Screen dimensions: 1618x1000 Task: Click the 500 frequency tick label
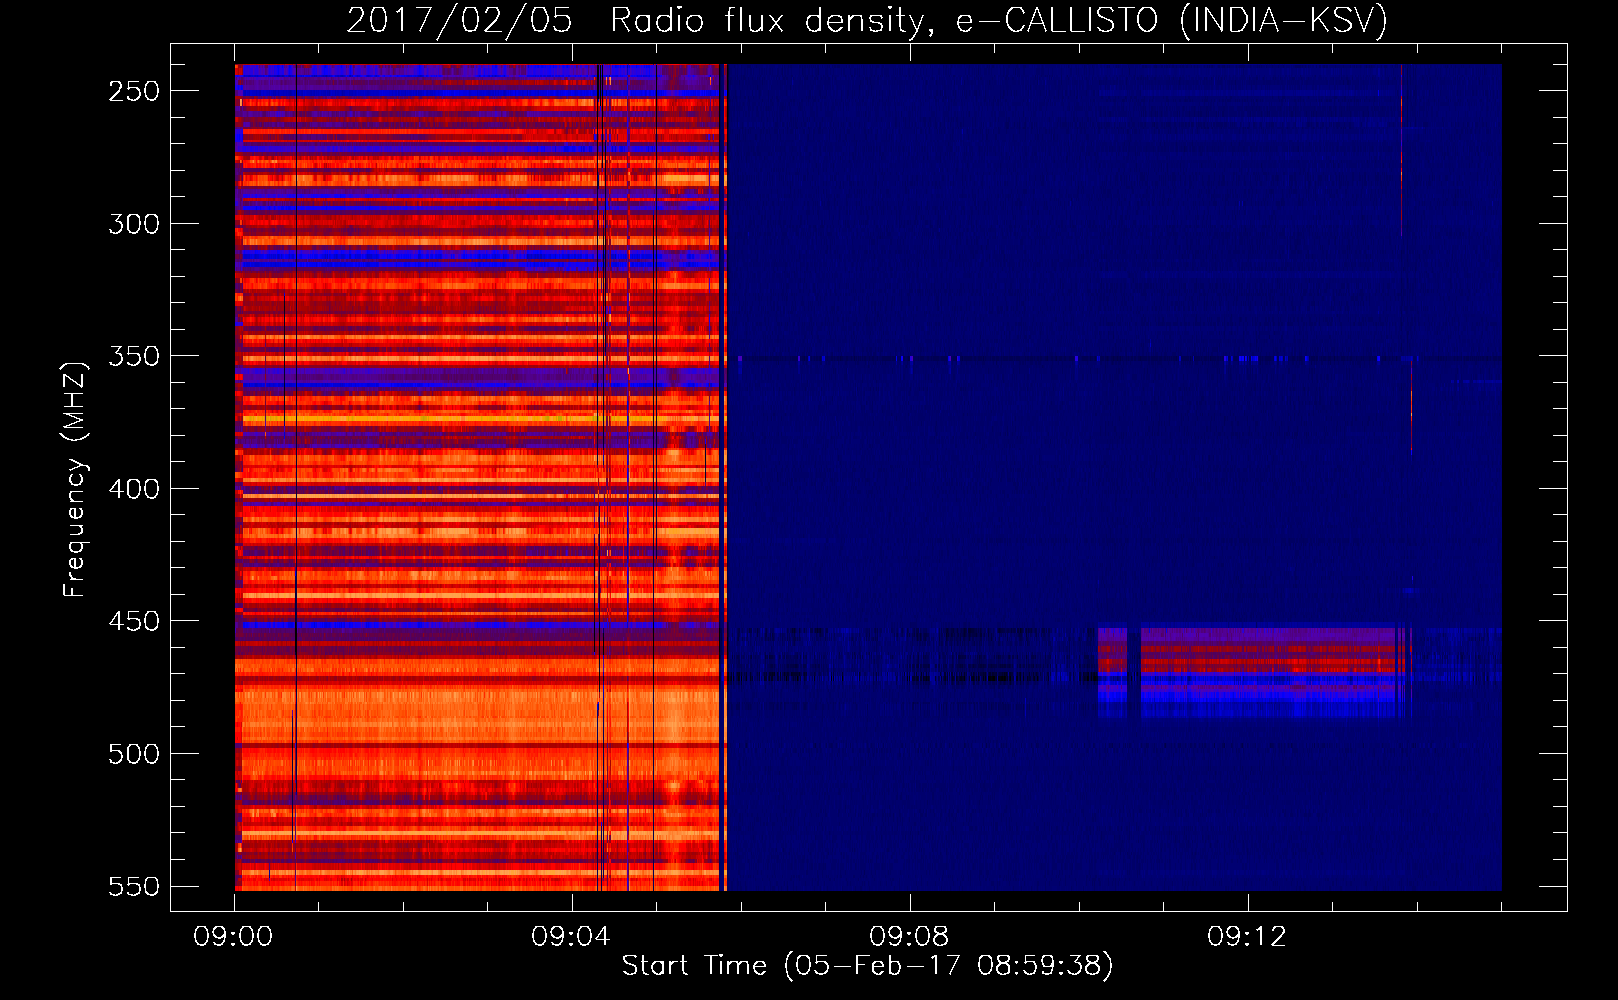coord(134,754)
